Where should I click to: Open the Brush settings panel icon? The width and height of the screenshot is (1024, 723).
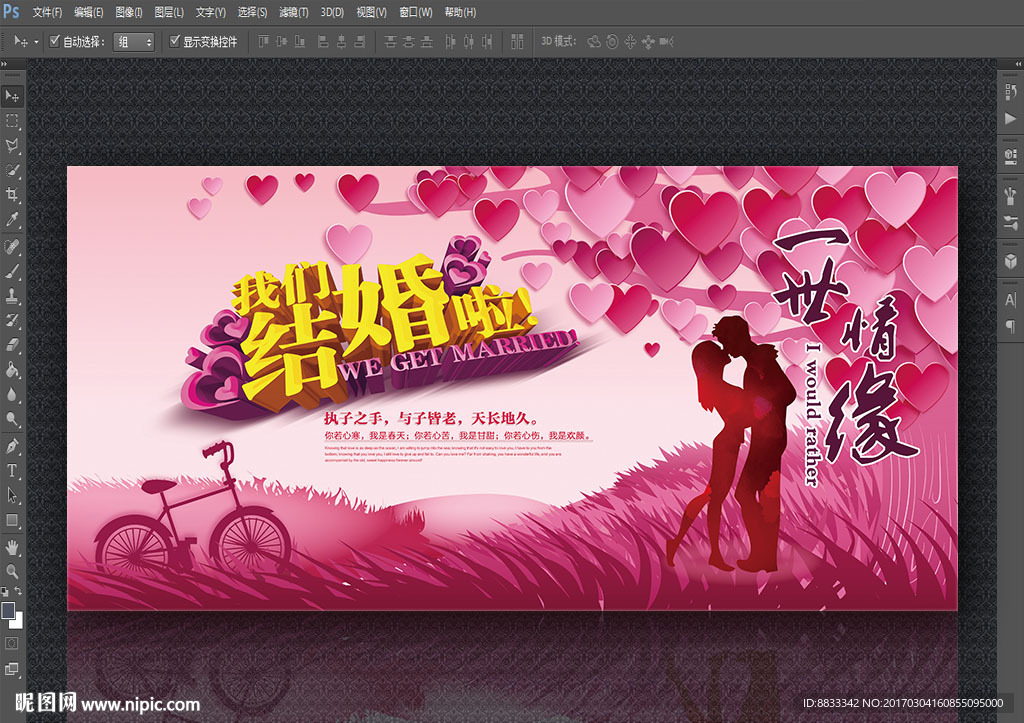1010,222
